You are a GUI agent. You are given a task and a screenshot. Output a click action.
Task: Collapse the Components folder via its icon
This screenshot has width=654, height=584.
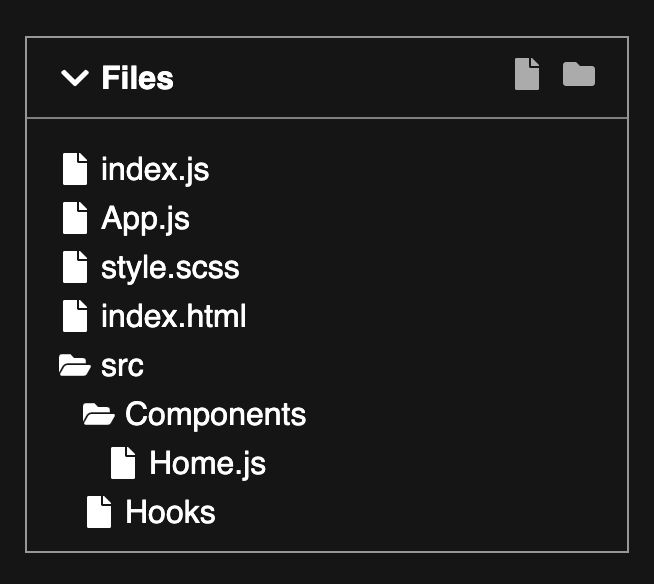98,414
